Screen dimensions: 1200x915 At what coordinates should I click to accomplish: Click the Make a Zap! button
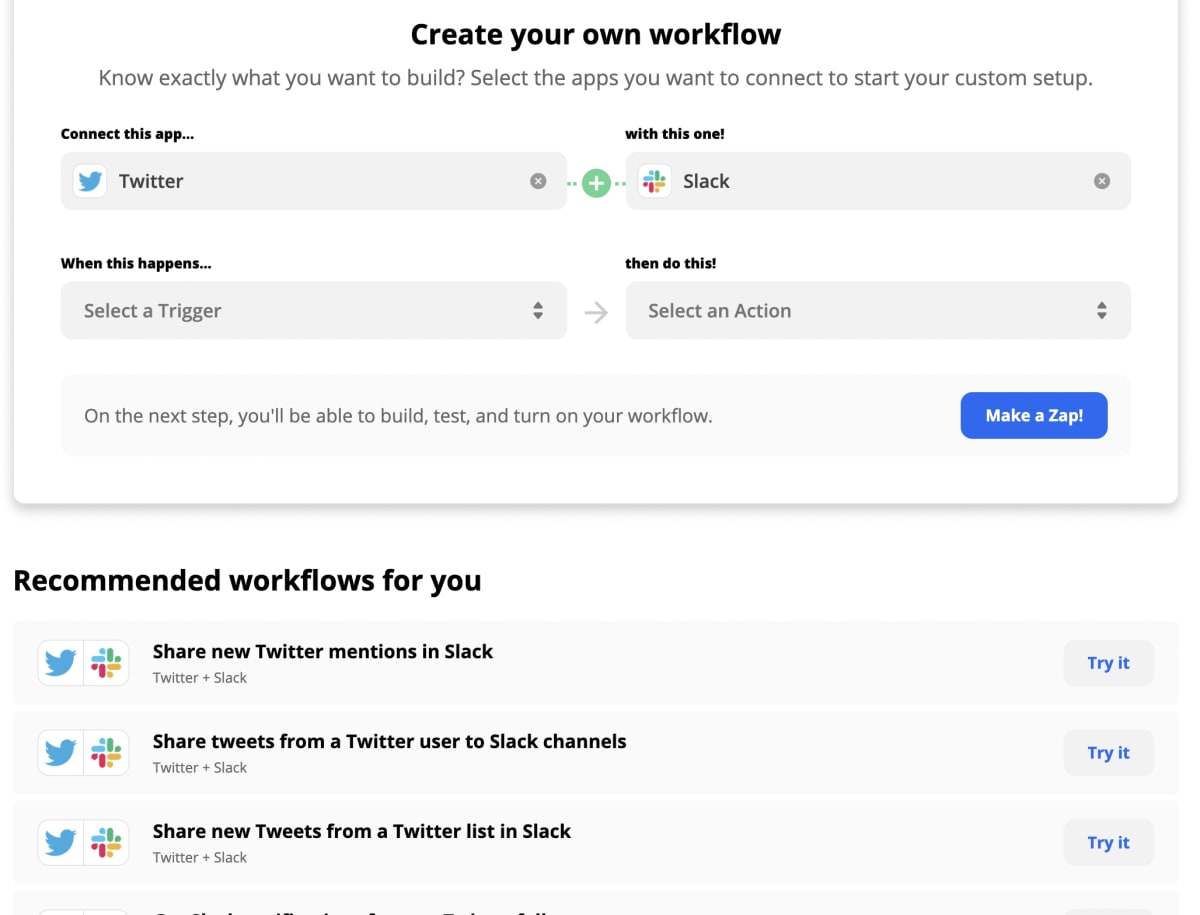1034,415
